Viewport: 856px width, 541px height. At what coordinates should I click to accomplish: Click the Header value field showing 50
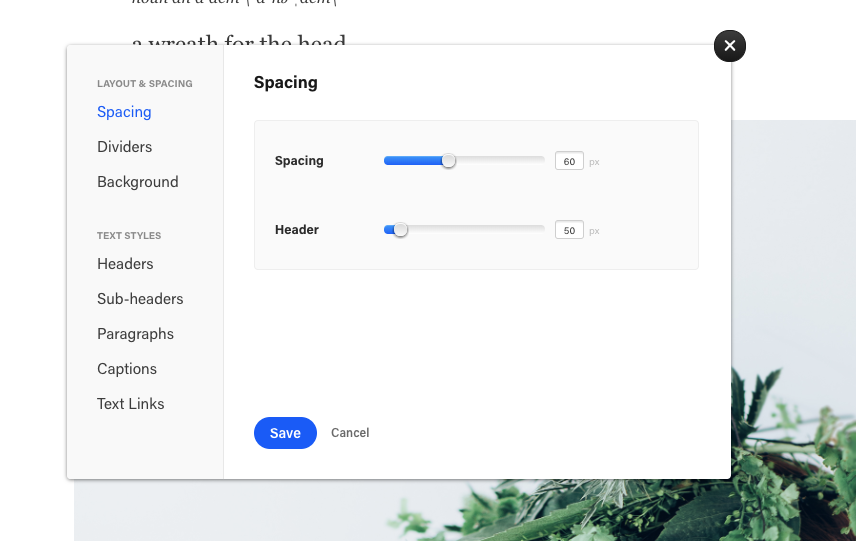click(569, 230)
